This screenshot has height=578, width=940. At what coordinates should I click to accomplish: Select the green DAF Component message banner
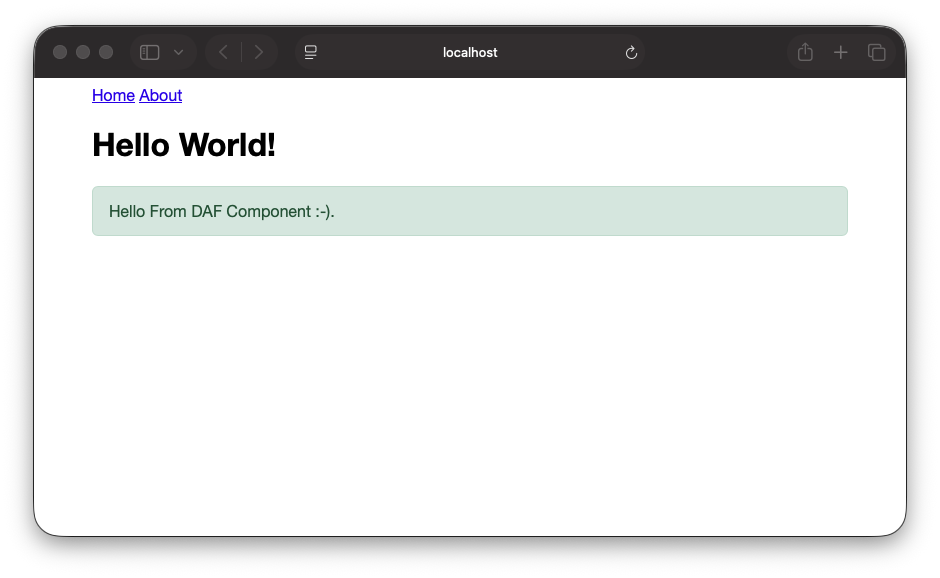470,211
